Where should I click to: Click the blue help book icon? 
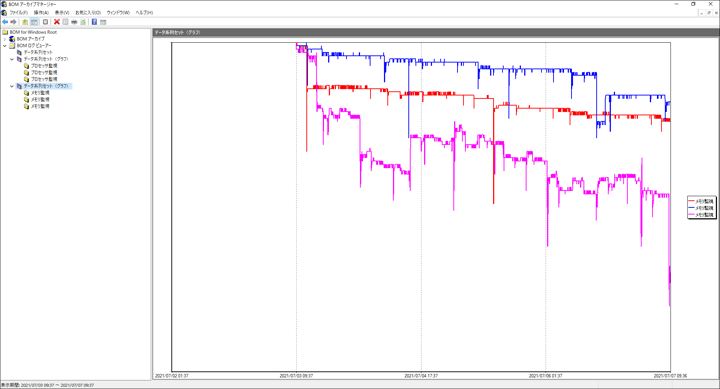coord(94,22)
